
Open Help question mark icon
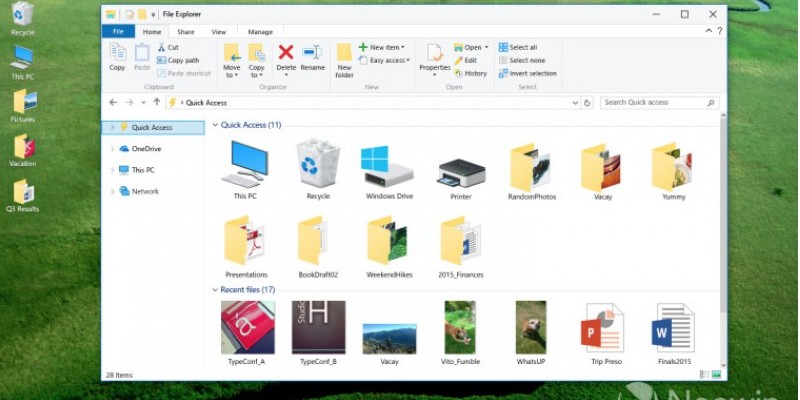(x=719, y=31)
